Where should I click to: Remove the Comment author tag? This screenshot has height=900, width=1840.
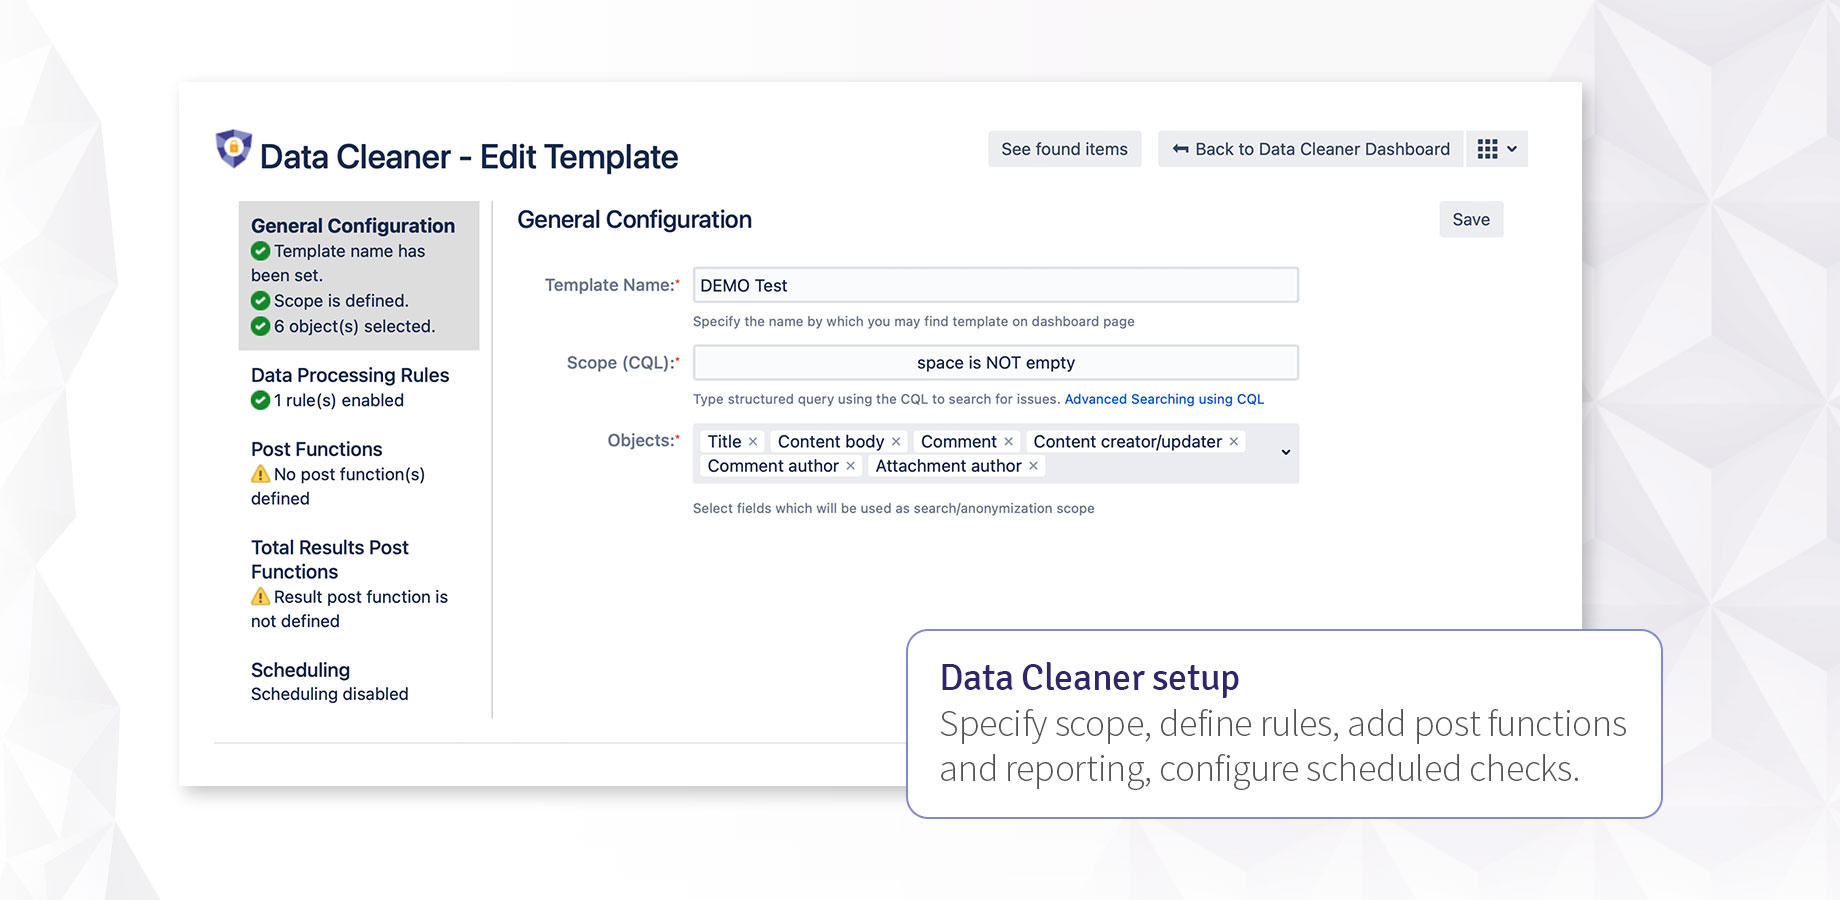pyautogui.click(x=851, y=466)
